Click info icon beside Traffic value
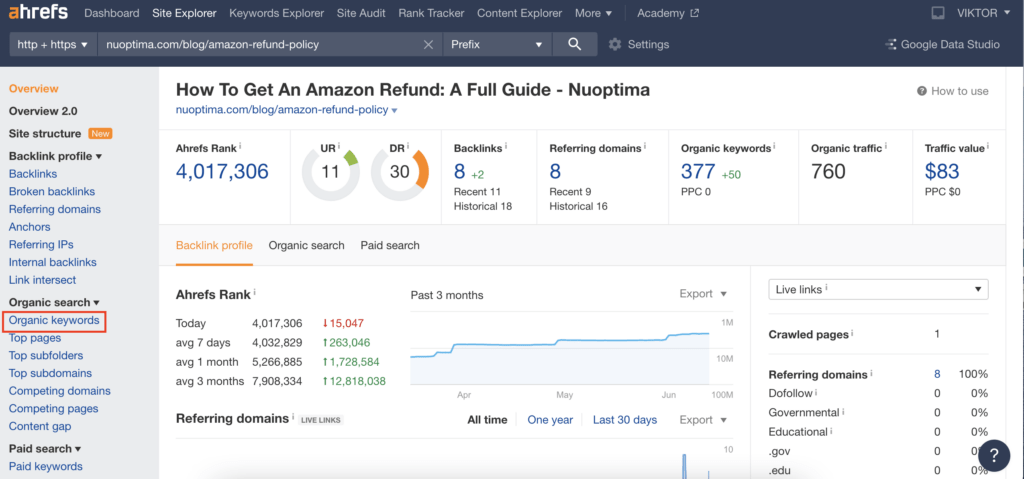 click(988, 146)
